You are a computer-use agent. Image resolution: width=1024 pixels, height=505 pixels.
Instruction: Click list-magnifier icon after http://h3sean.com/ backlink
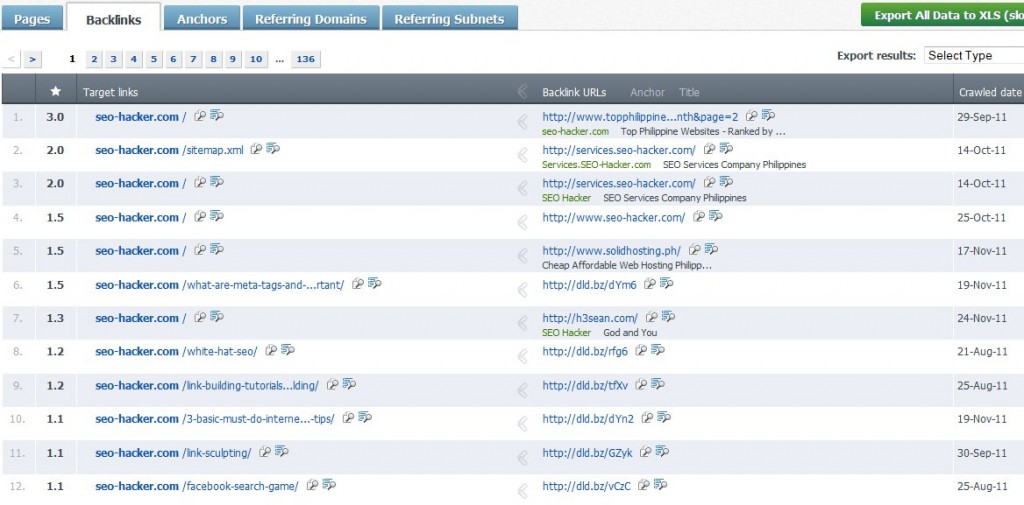pyautogui.click(x=668, y=317)
